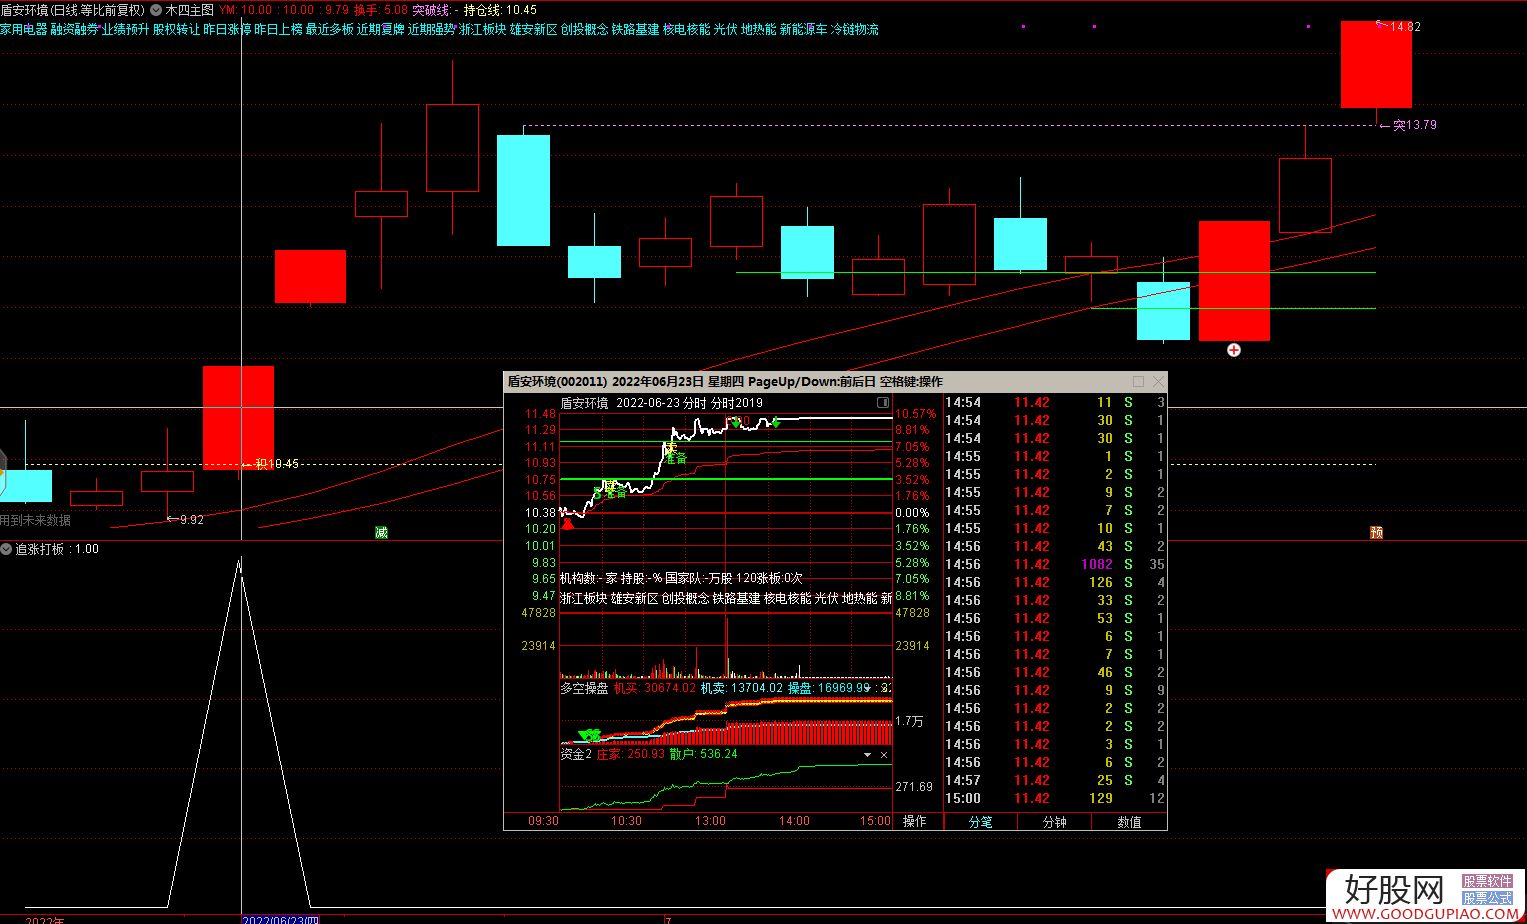
Task: Select the 雄安新区 tag in top row
Action: point(534,30)
